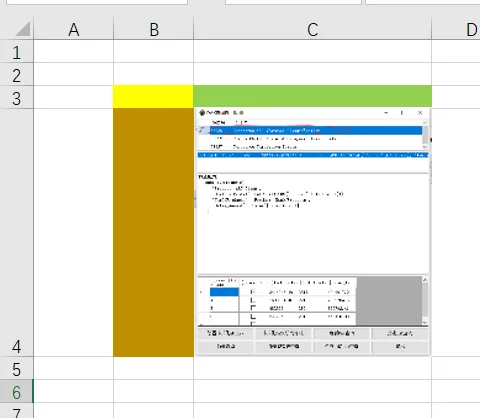Select row 5 header
Image resolution: width=480 pixels, height=418 pixels.
[x=17, y=368]
